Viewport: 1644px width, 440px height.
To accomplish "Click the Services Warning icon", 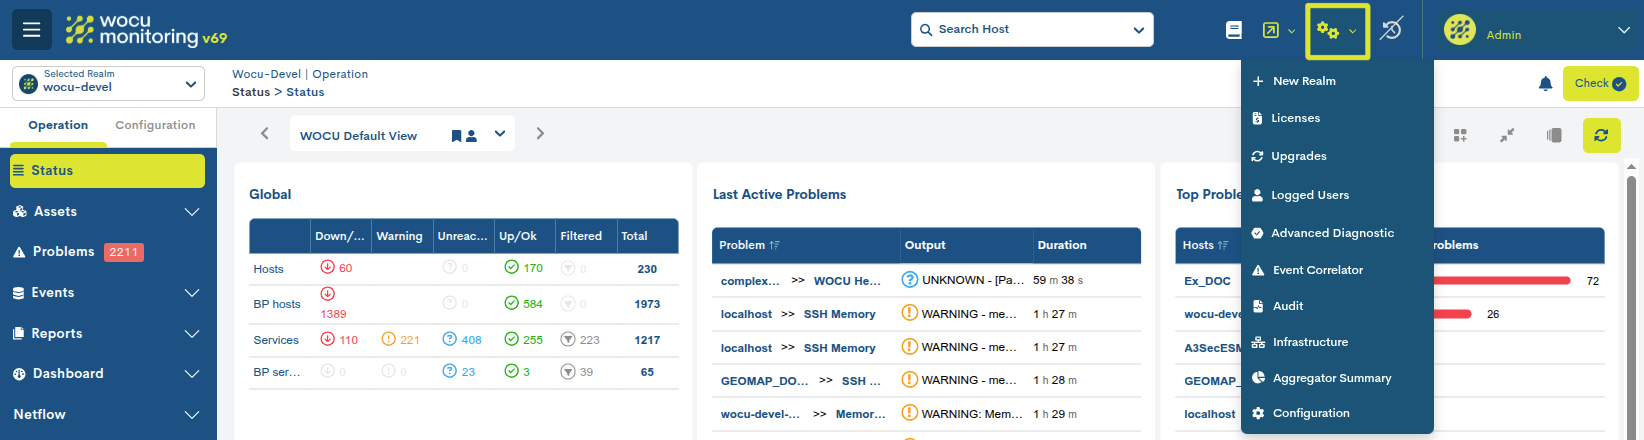I will [x=389, y=339].
